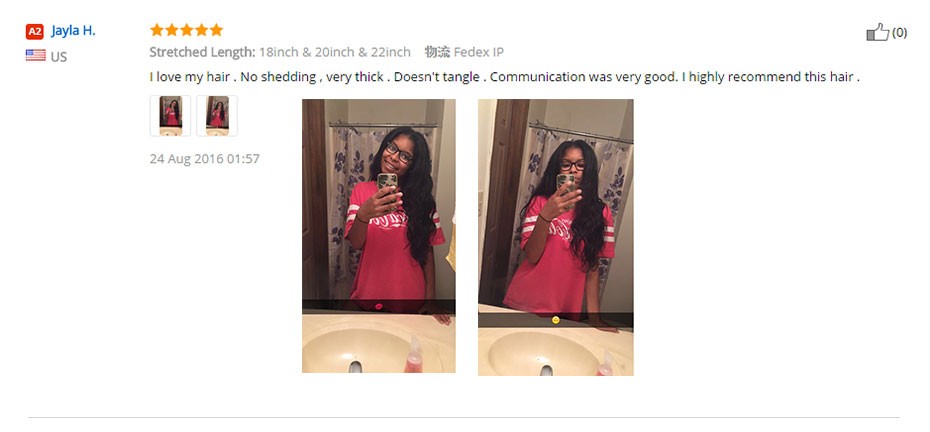Click the lips emoji on left photo
930x432 pixels.
click(x=379, y=306)
